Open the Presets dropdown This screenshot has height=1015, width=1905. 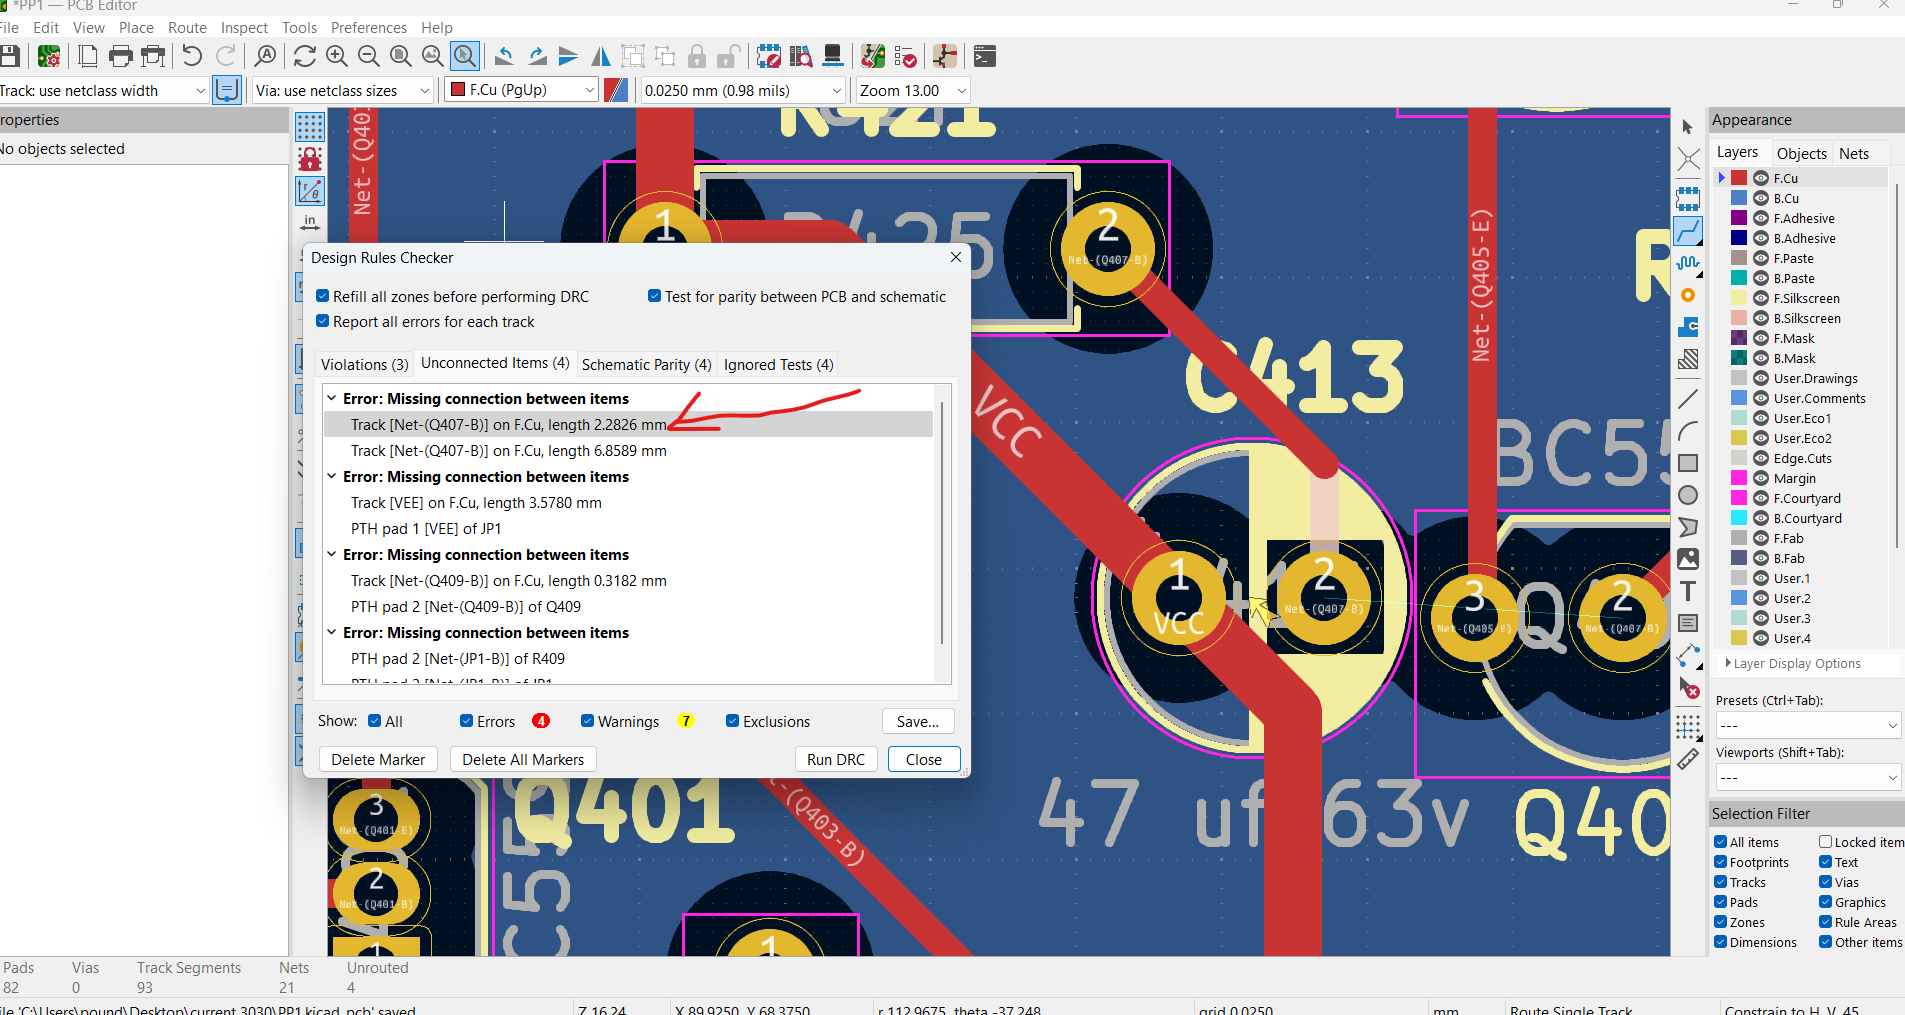[x=1807, y=725]
